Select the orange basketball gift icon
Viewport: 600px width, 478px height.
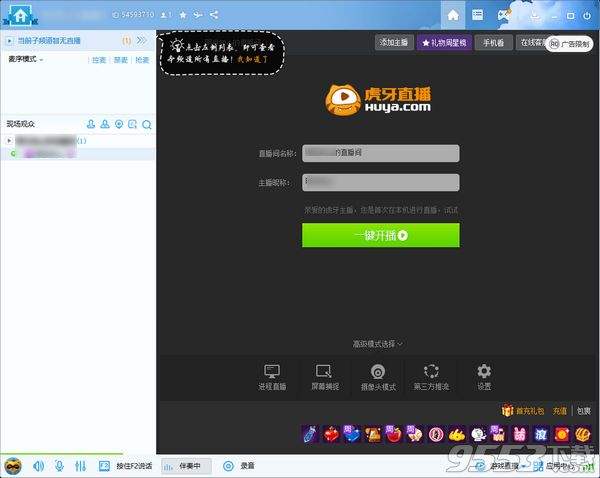582,434
